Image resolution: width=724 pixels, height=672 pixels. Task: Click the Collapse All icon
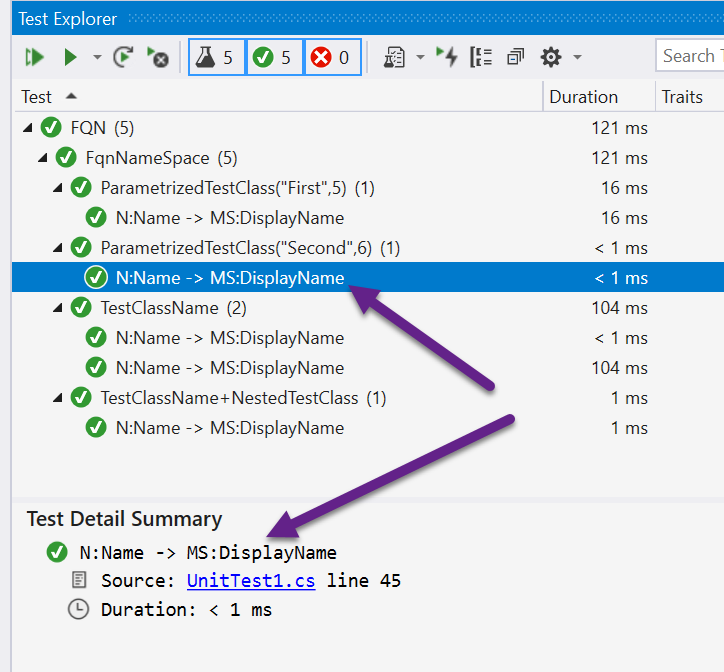515,58
